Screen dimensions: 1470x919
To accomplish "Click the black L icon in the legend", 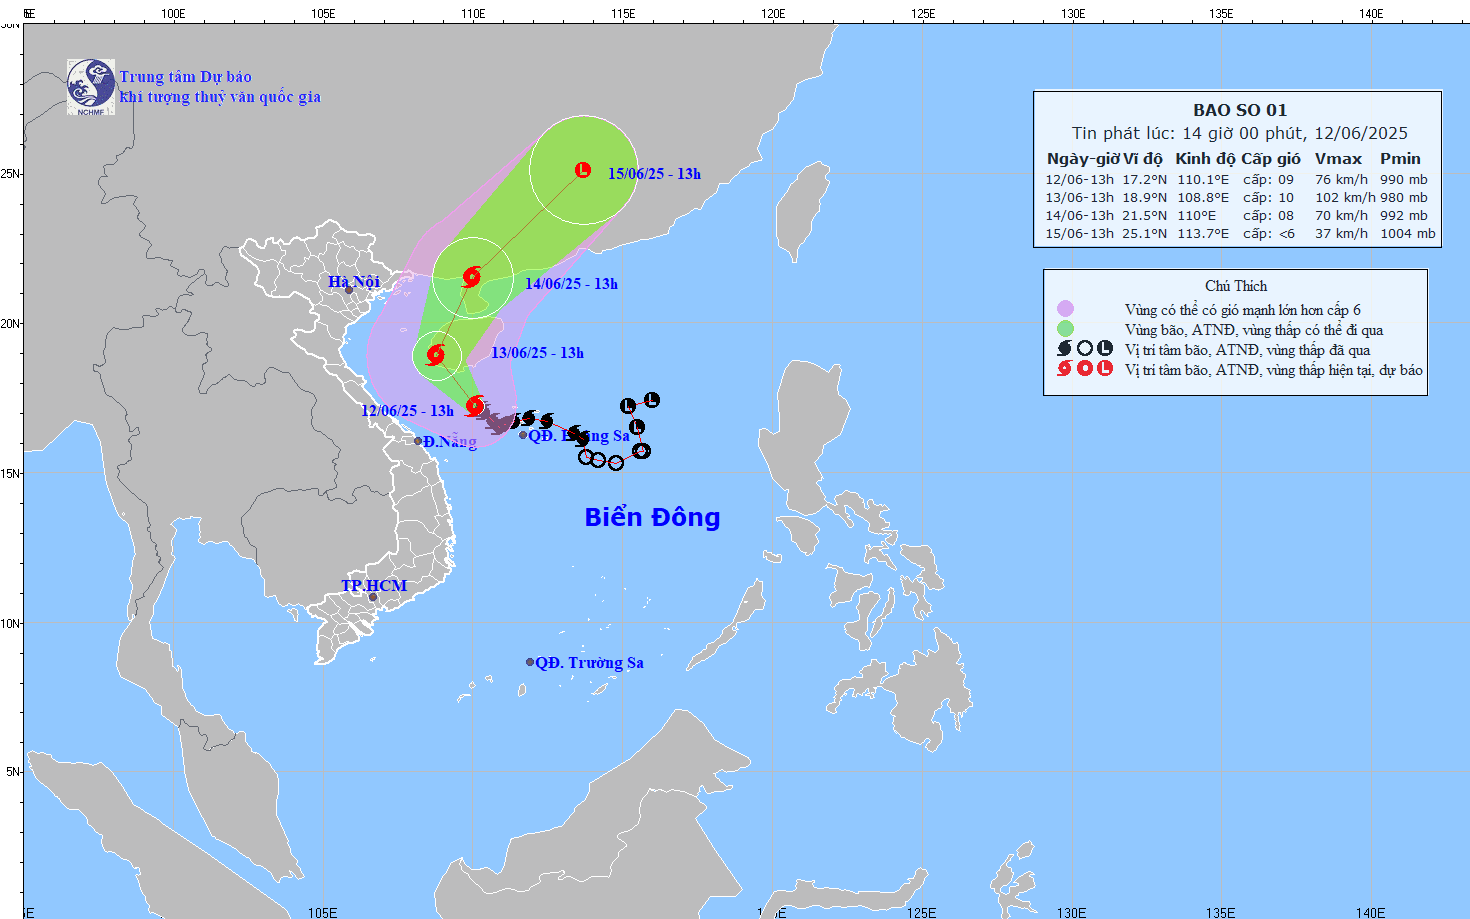I will click(1105, 348).
